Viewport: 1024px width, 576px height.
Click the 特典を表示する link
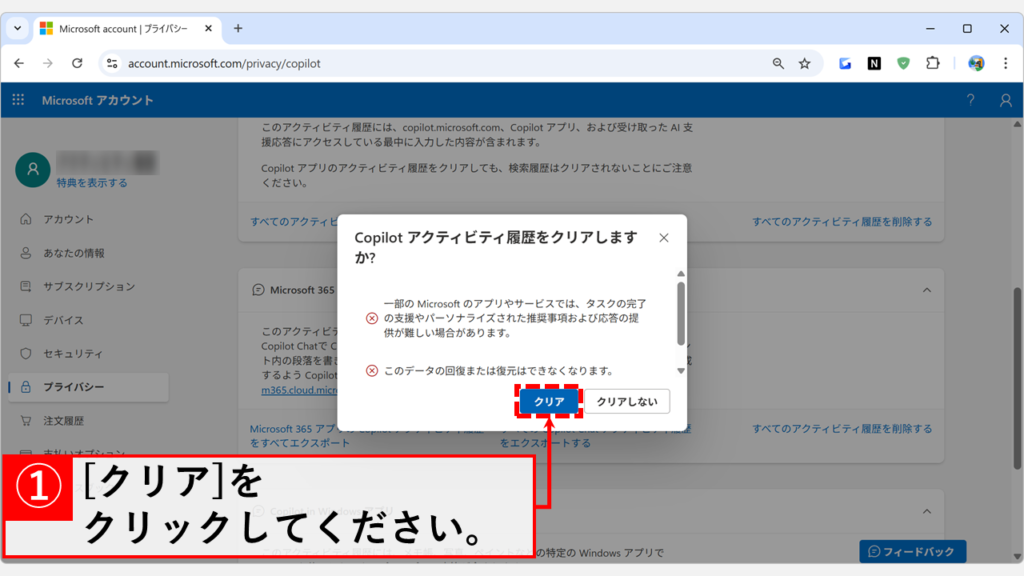[92, 183]
